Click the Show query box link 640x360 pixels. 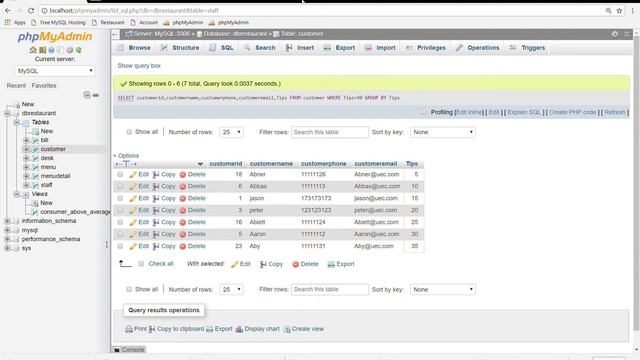139,66
